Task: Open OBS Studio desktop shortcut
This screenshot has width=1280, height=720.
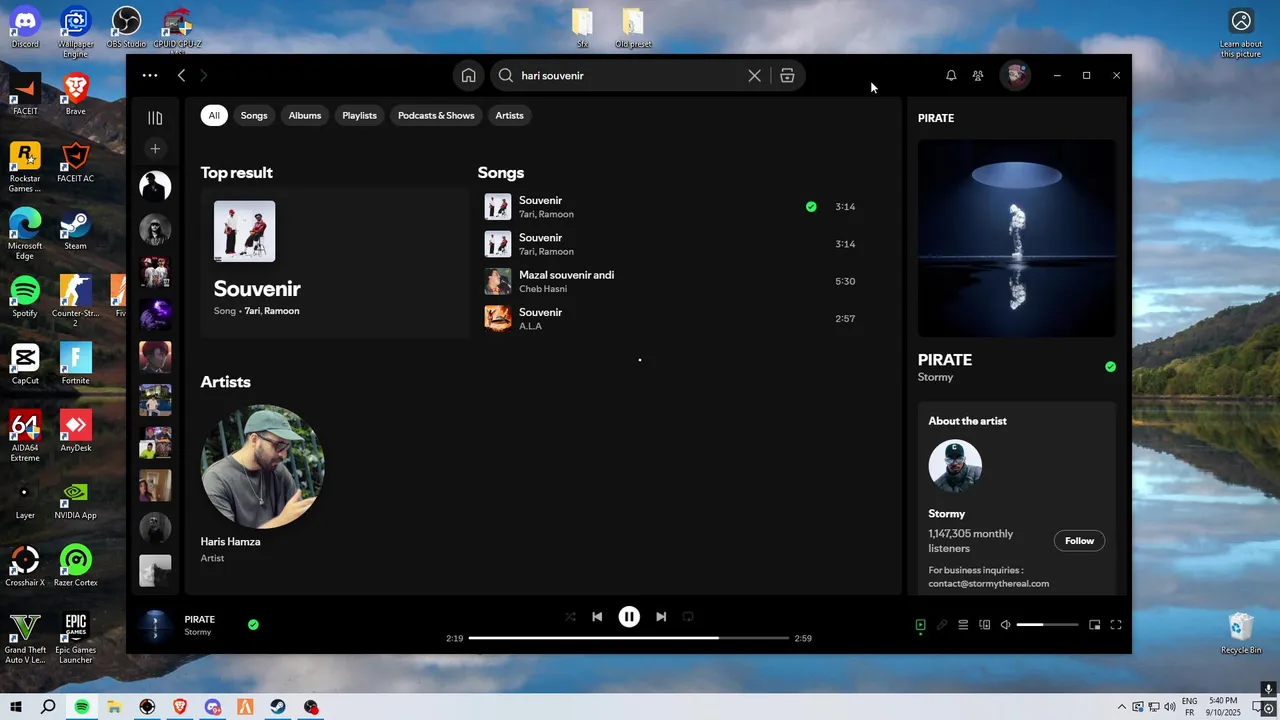Action: (126, 27)
